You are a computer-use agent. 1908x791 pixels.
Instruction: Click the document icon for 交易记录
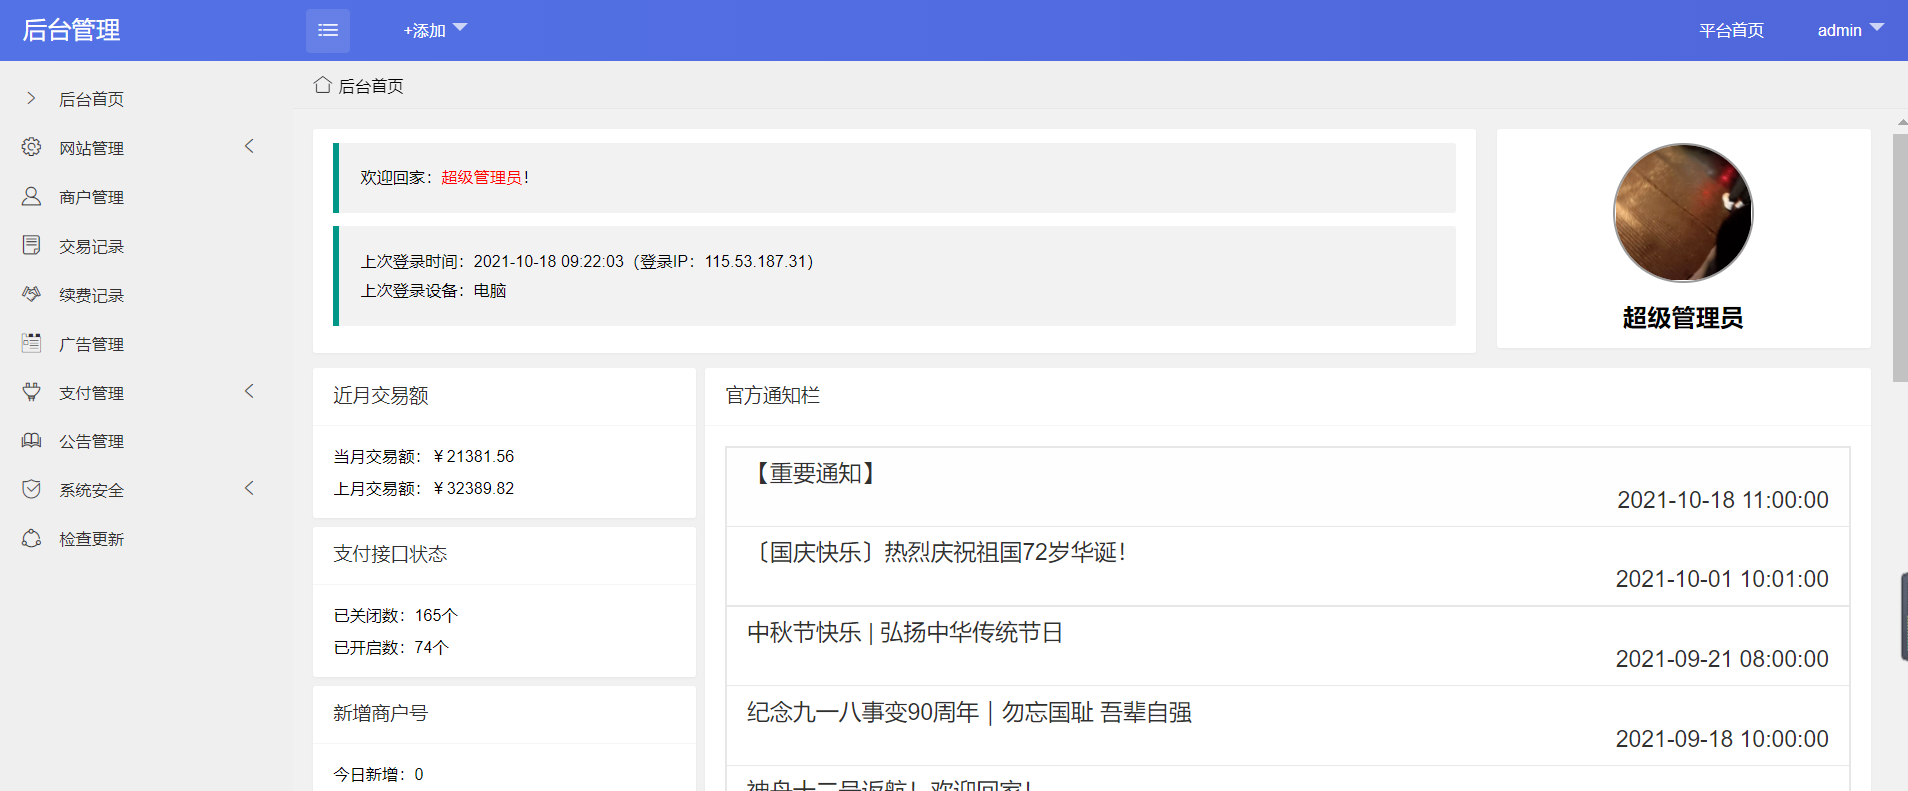[32, 245]
